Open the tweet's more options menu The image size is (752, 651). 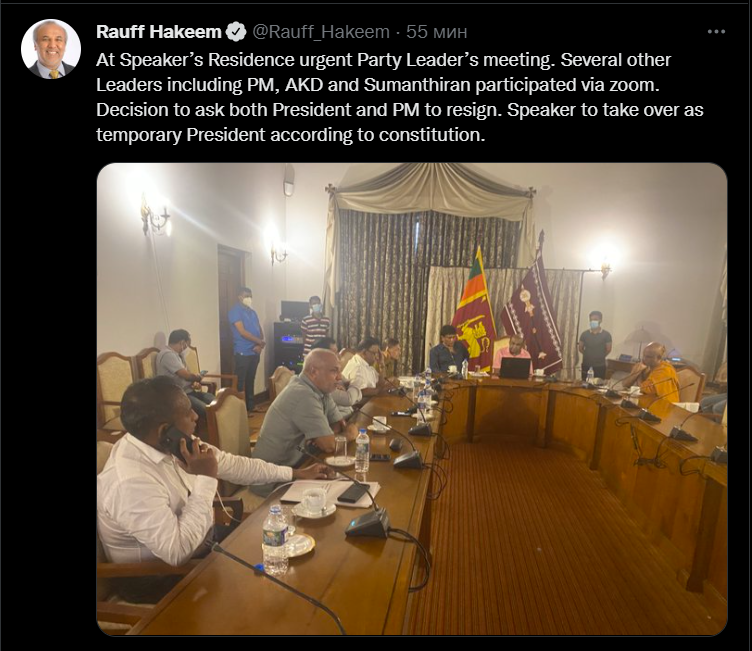(715, 32)
